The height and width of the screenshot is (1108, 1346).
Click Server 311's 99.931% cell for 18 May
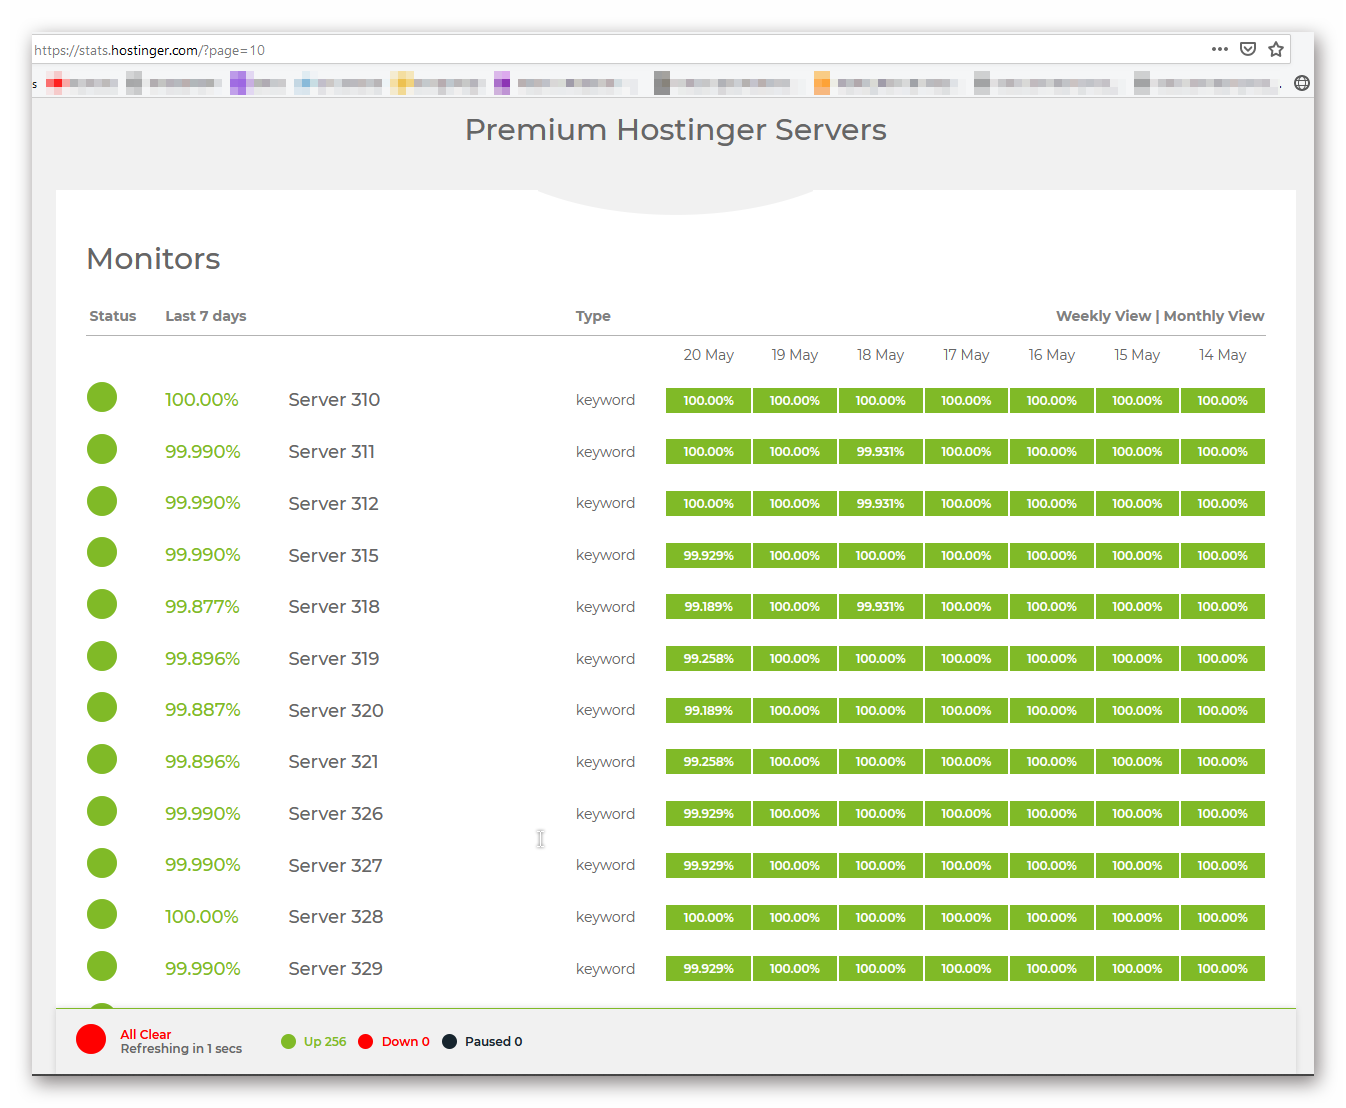(880, 452)
